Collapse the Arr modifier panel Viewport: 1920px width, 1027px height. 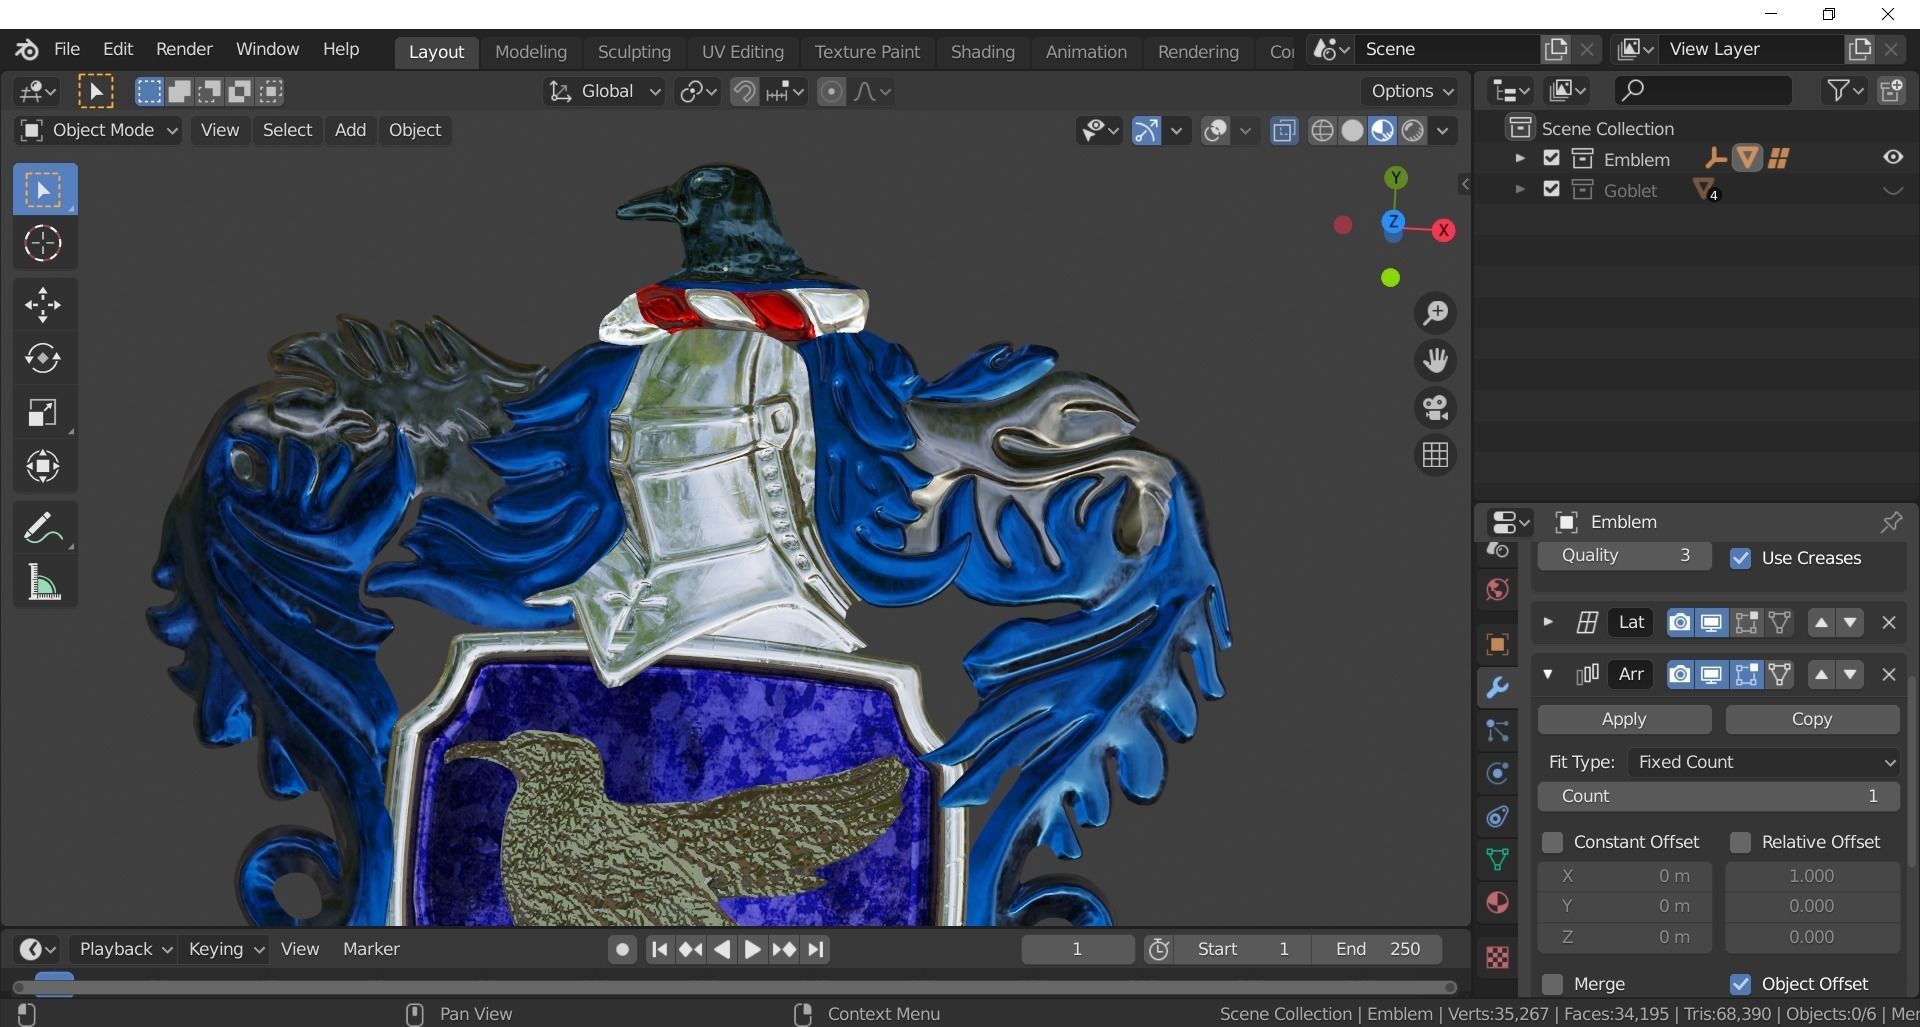[x=1548, y=674]
